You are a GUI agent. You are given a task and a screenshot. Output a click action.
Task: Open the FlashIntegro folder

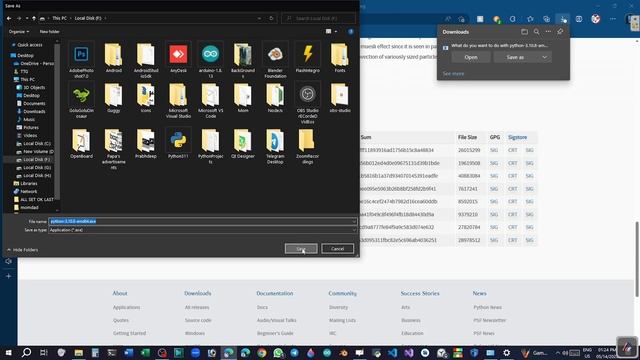[x=307, y=58]
